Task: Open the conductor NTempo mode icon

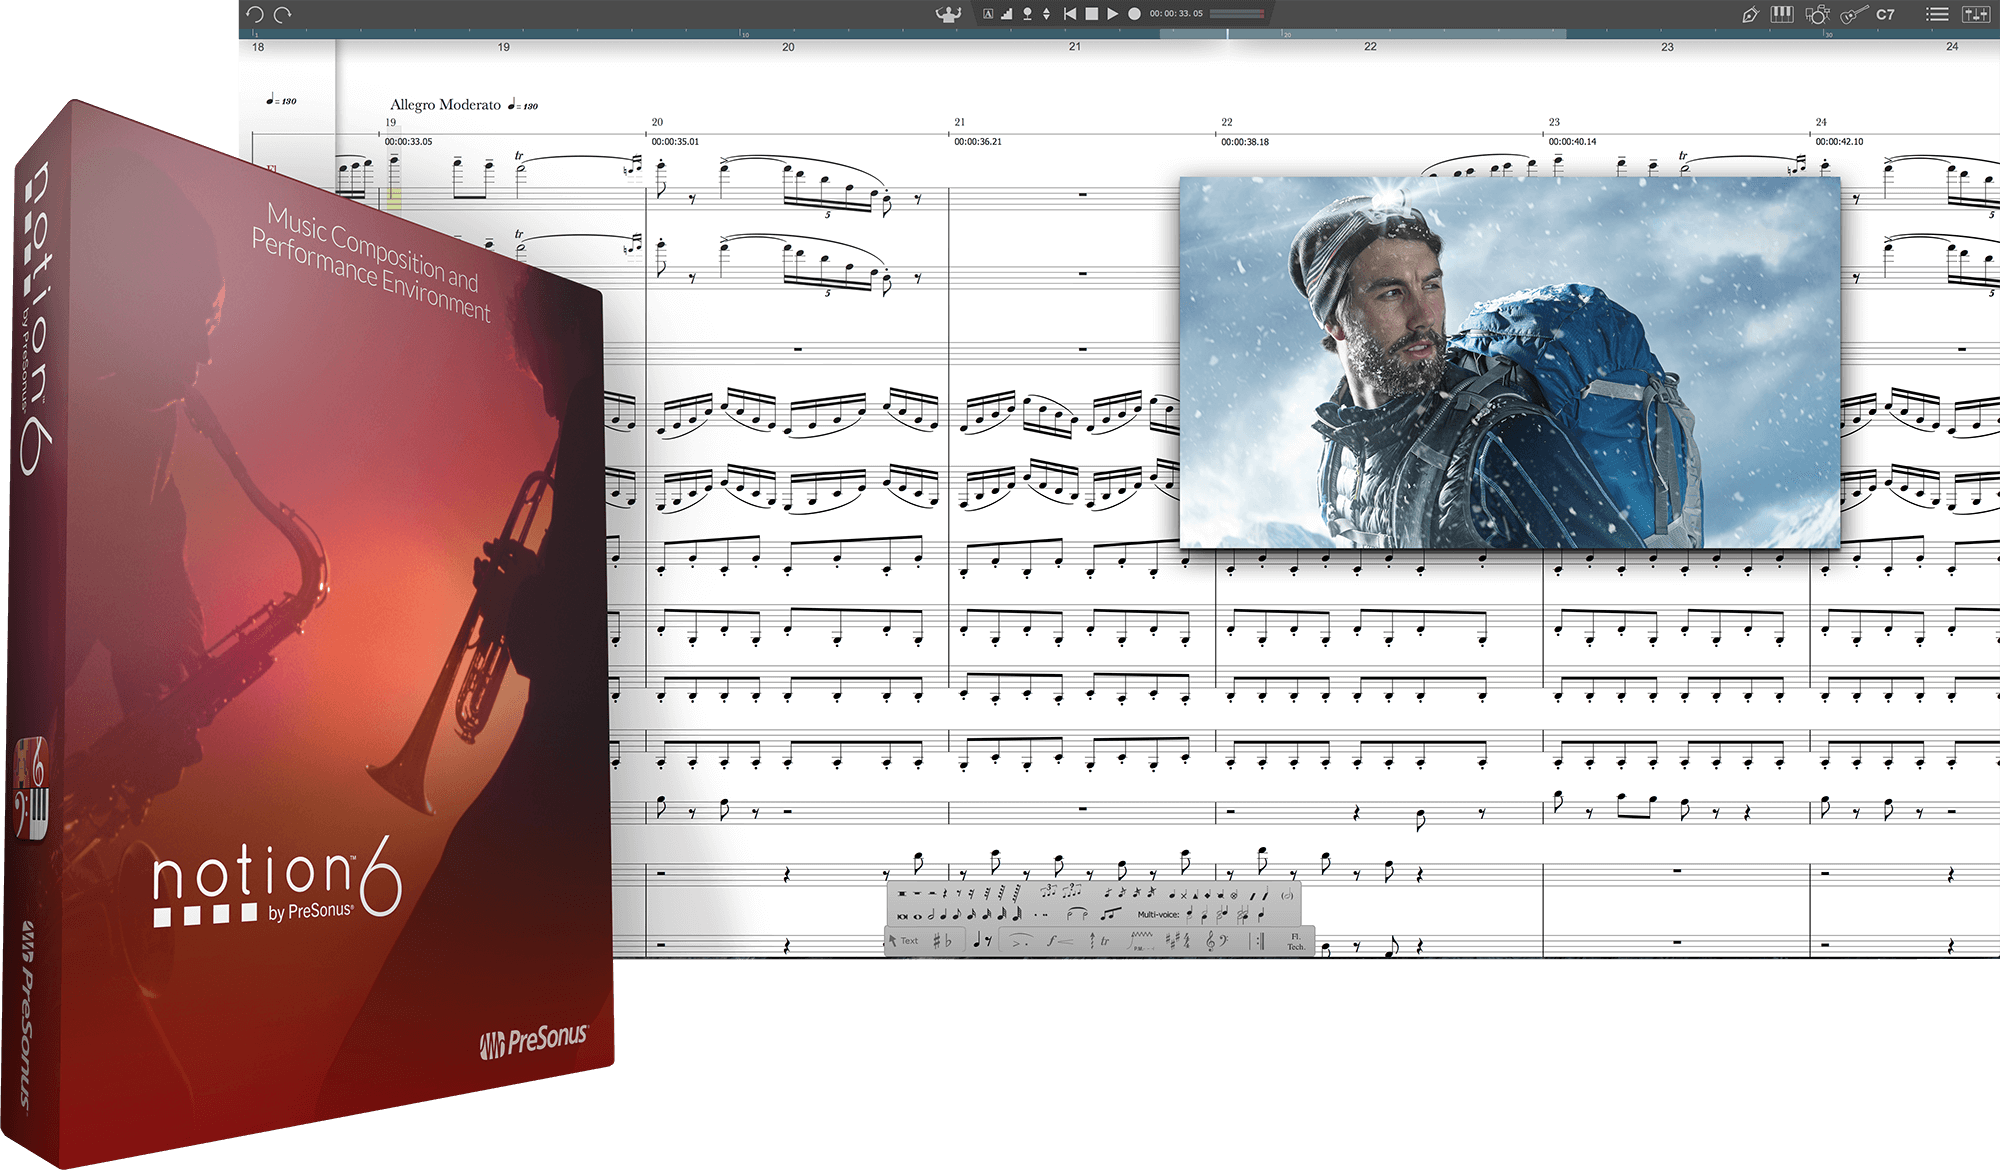Action: (x=948, y=14)
